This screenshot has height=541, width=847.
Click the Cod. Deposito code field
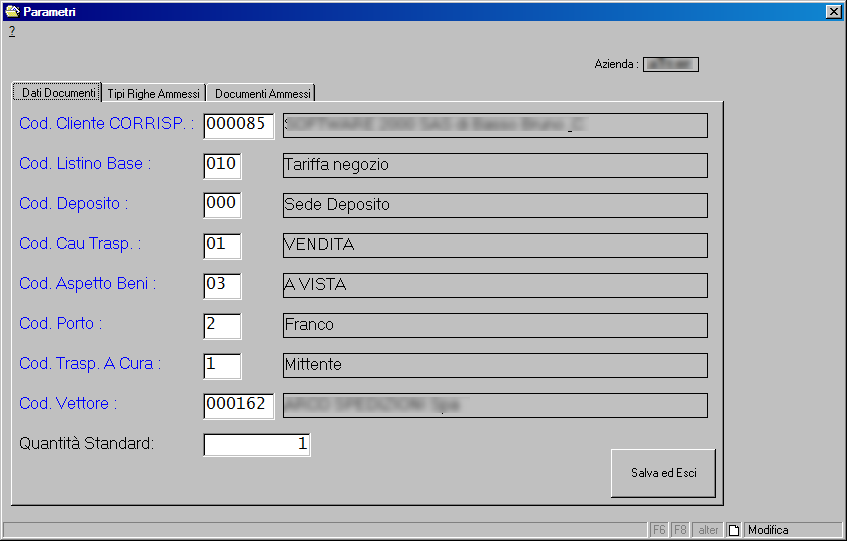click(x=222, y=205)
